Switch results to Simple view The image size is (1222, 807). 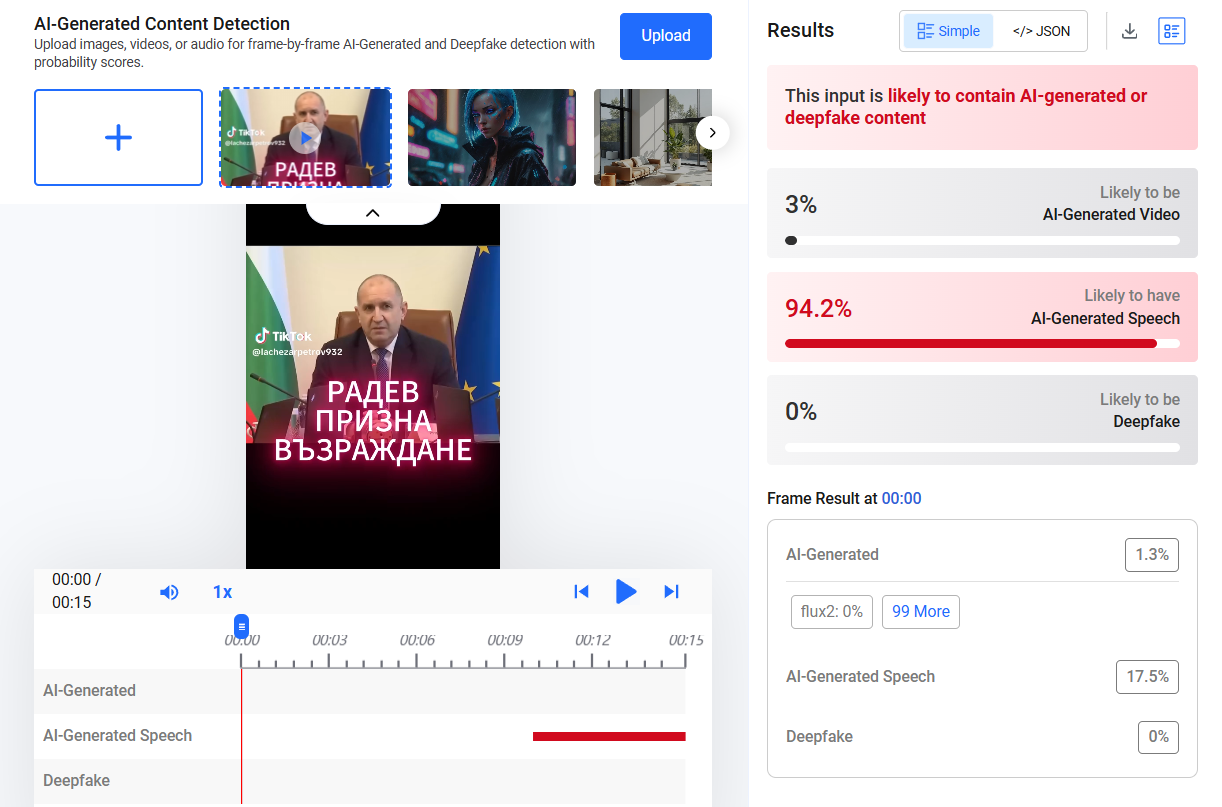point(948,31)
